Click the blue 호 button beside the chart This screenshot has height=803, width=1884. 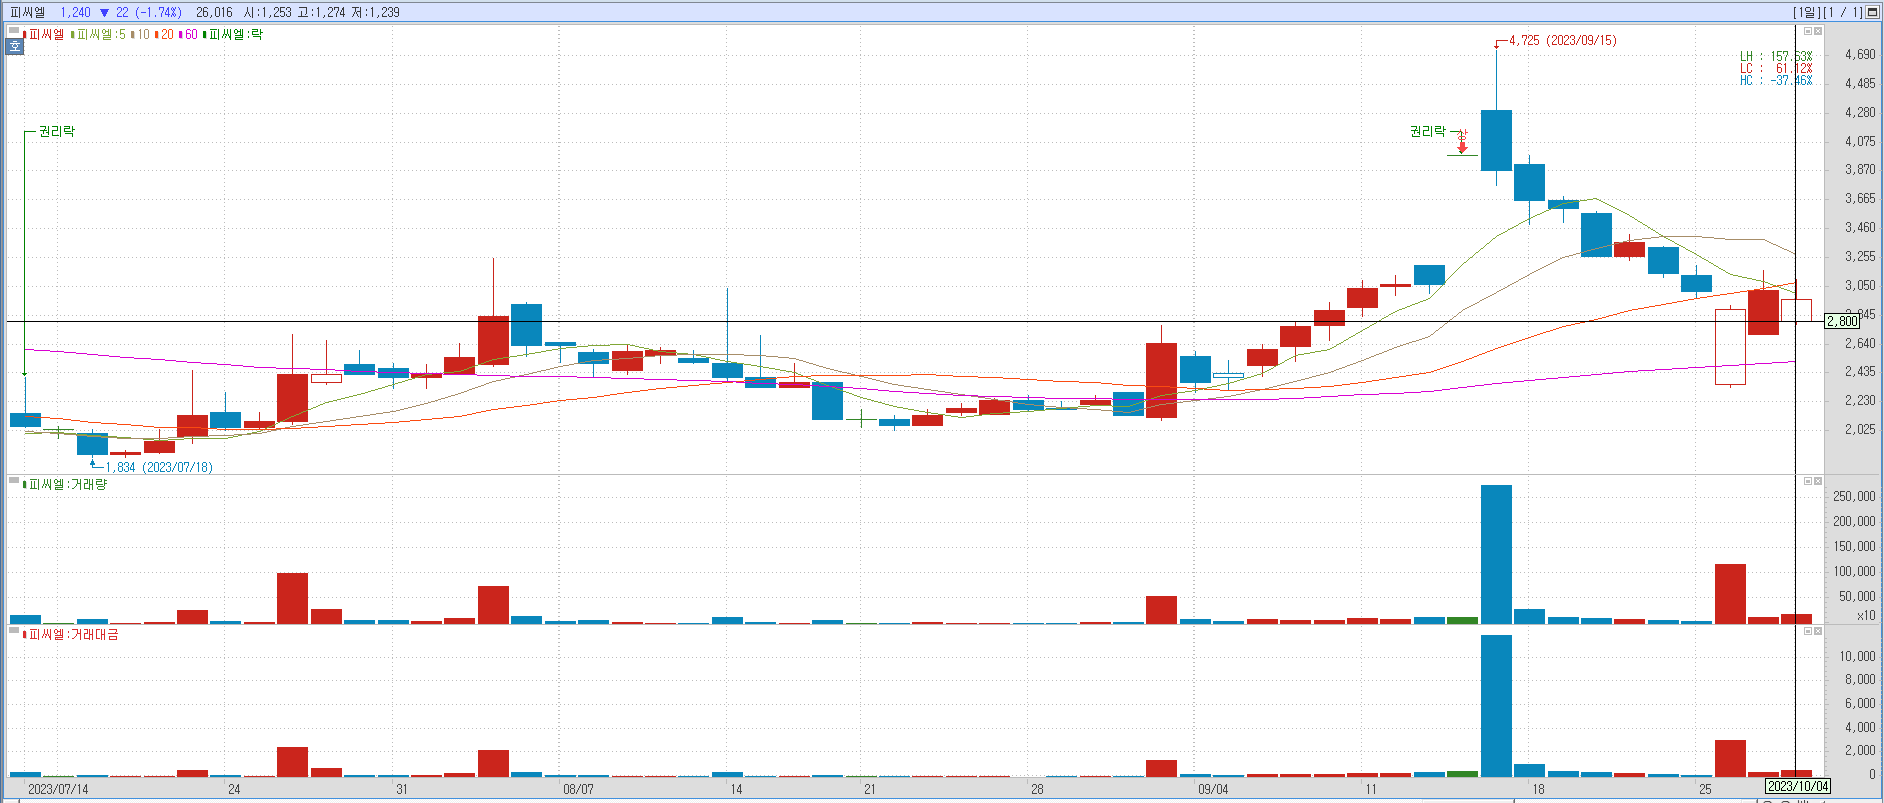[14, 46]
